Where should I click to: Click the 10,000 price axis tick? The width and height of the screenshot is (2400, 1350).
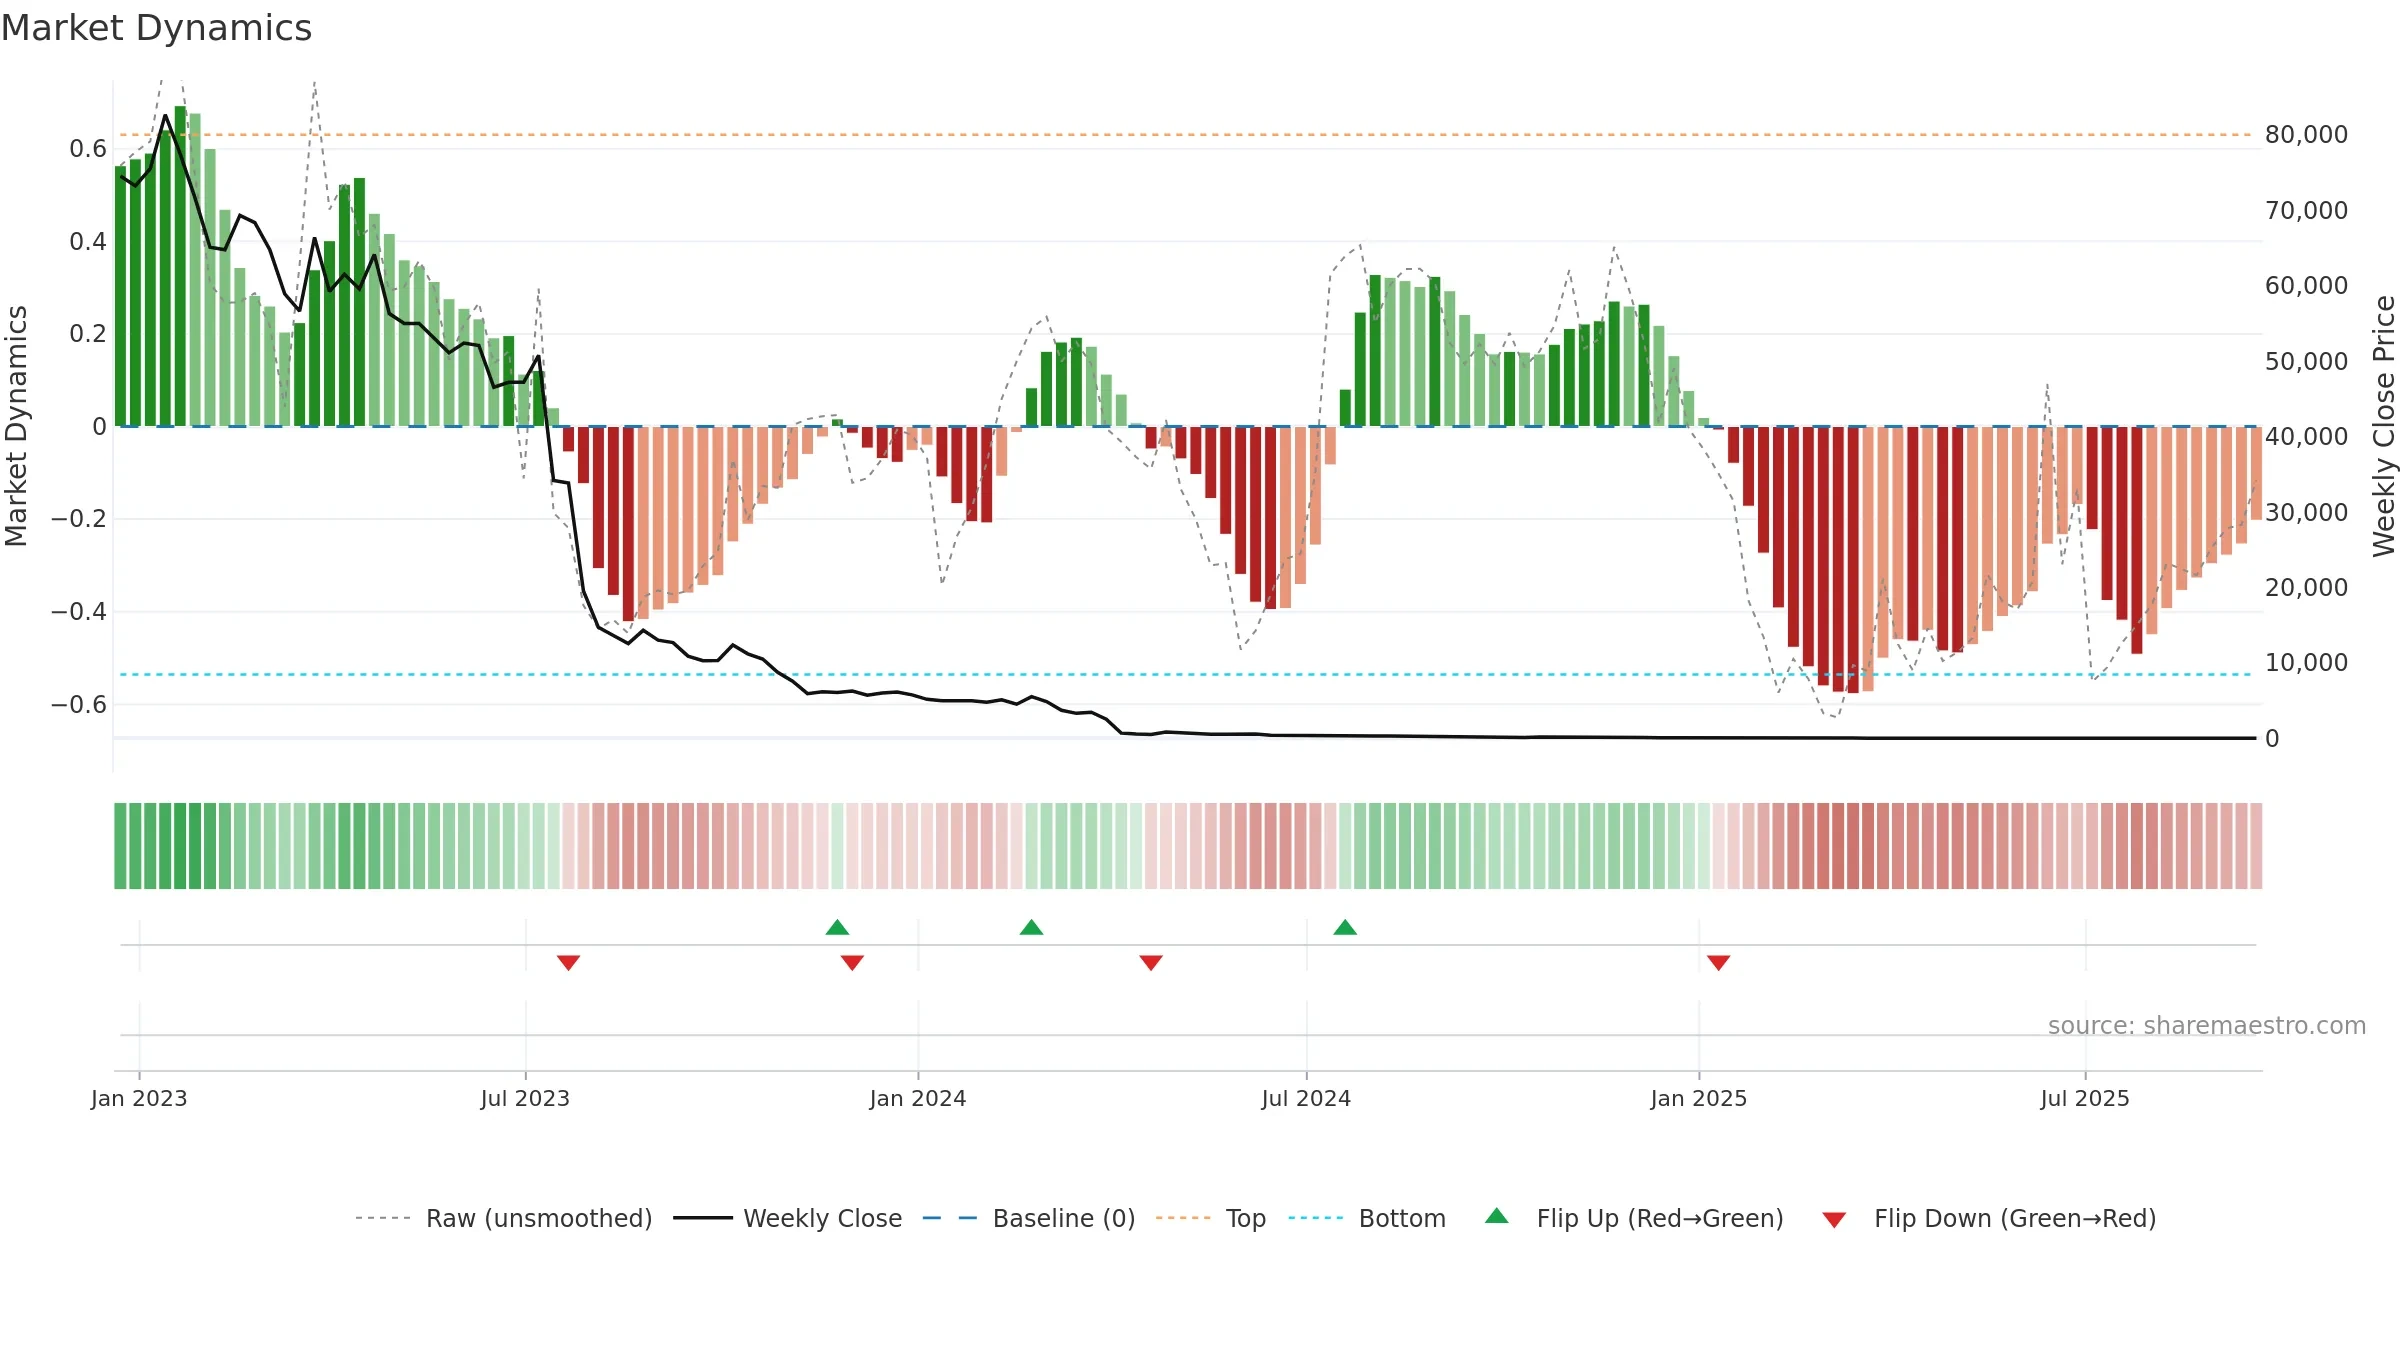click(x=2306, y=663)
